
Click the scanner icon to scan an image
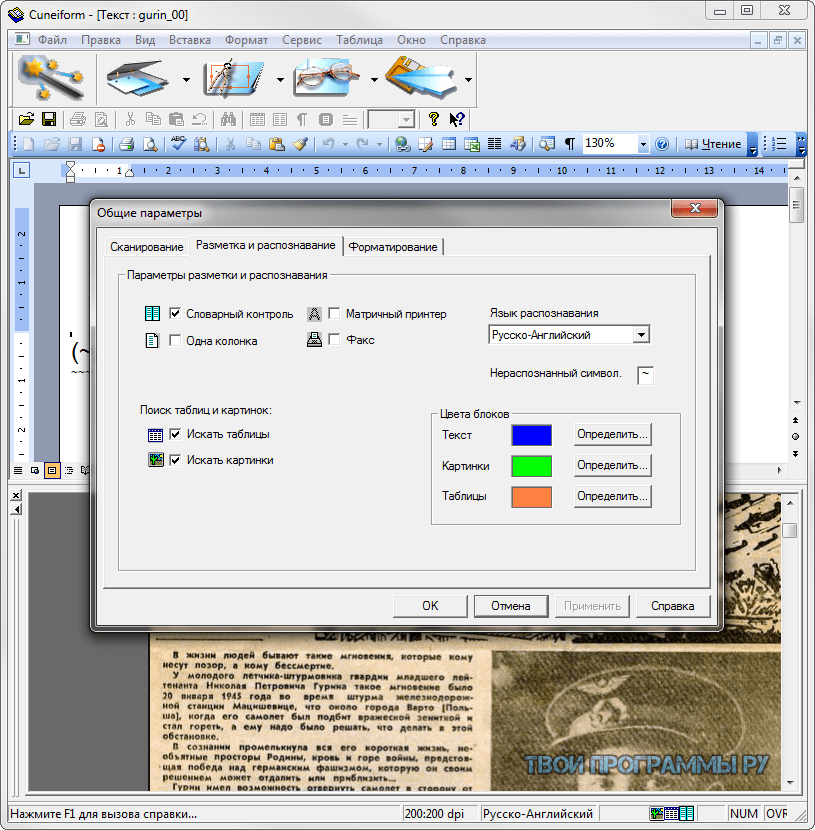coord(138,79)
